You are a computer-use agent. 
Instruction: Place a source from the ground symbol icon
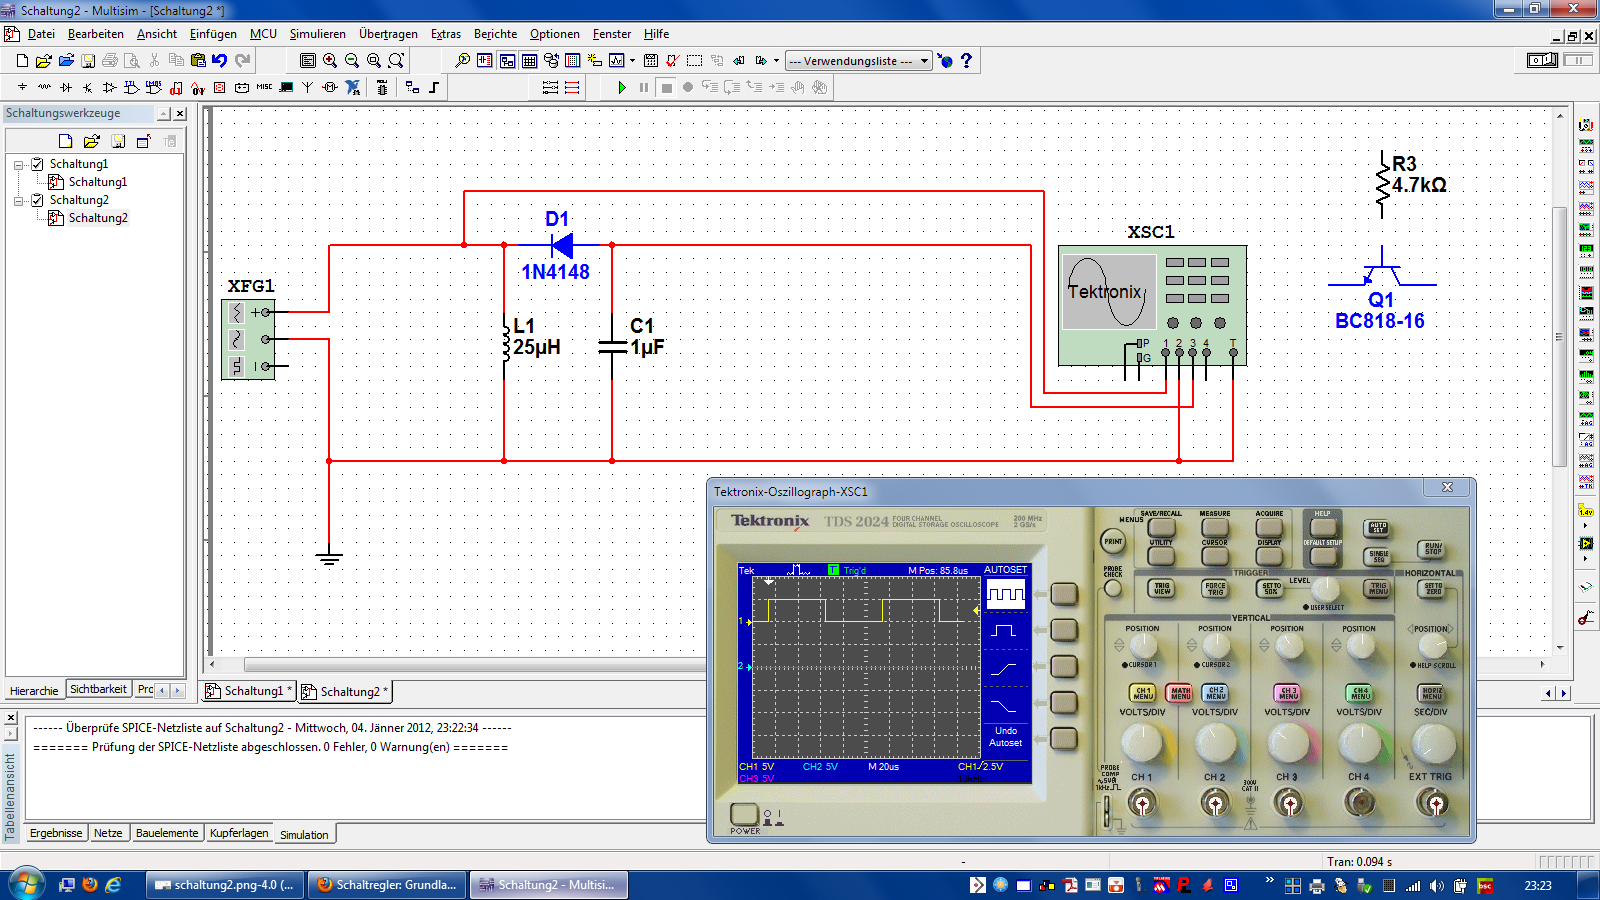[x=22, y=88]
